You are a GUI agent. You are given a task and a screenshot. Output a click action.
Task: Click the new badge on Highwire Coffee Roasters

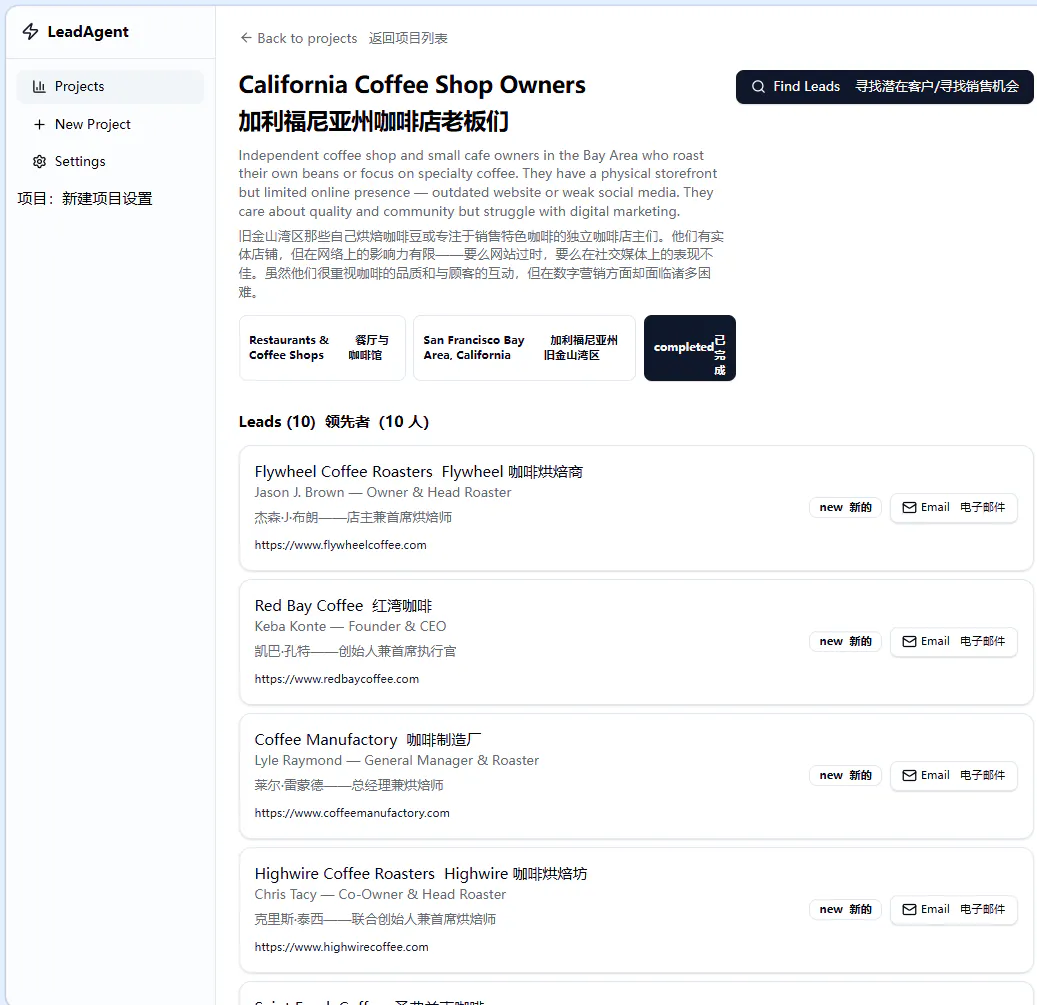845,909
